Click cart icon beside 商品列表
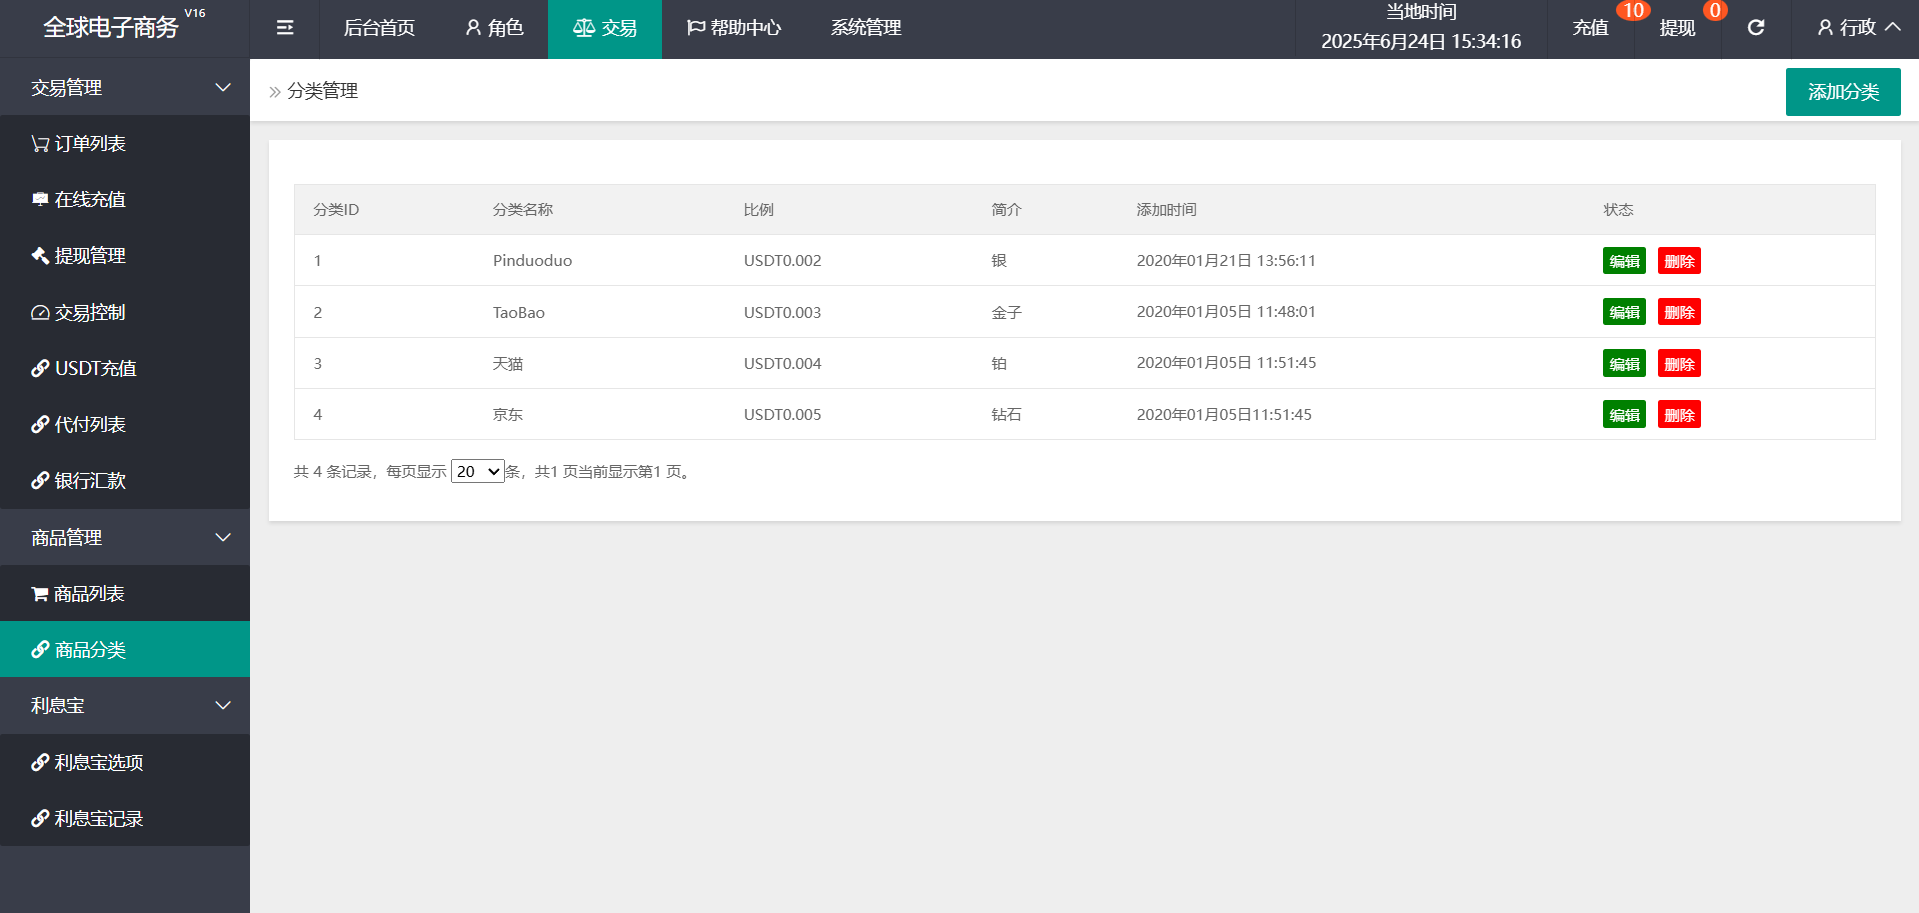This screenshot has width=1919, height=913. pyautogui.click(x=40, y=594)
